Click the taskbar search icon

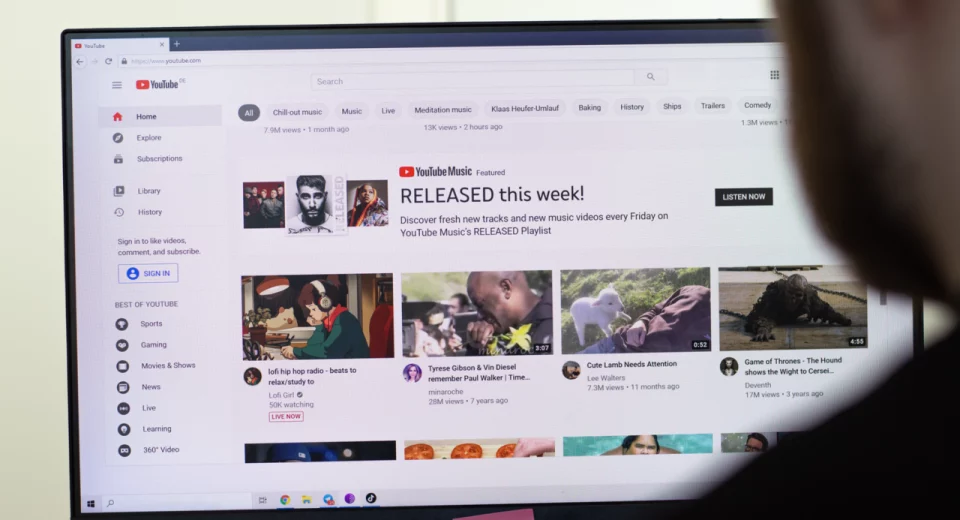pyautogui.click(x=110, y=503)
